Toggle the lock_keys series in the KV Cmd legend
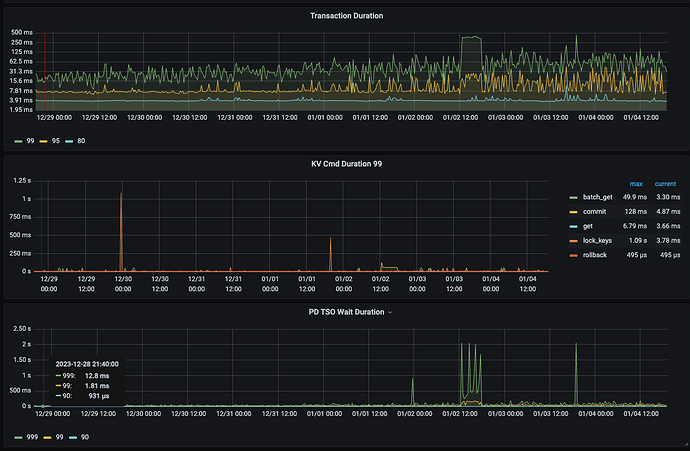This screenshot has height=451, width=690. (x=597, y=241)
